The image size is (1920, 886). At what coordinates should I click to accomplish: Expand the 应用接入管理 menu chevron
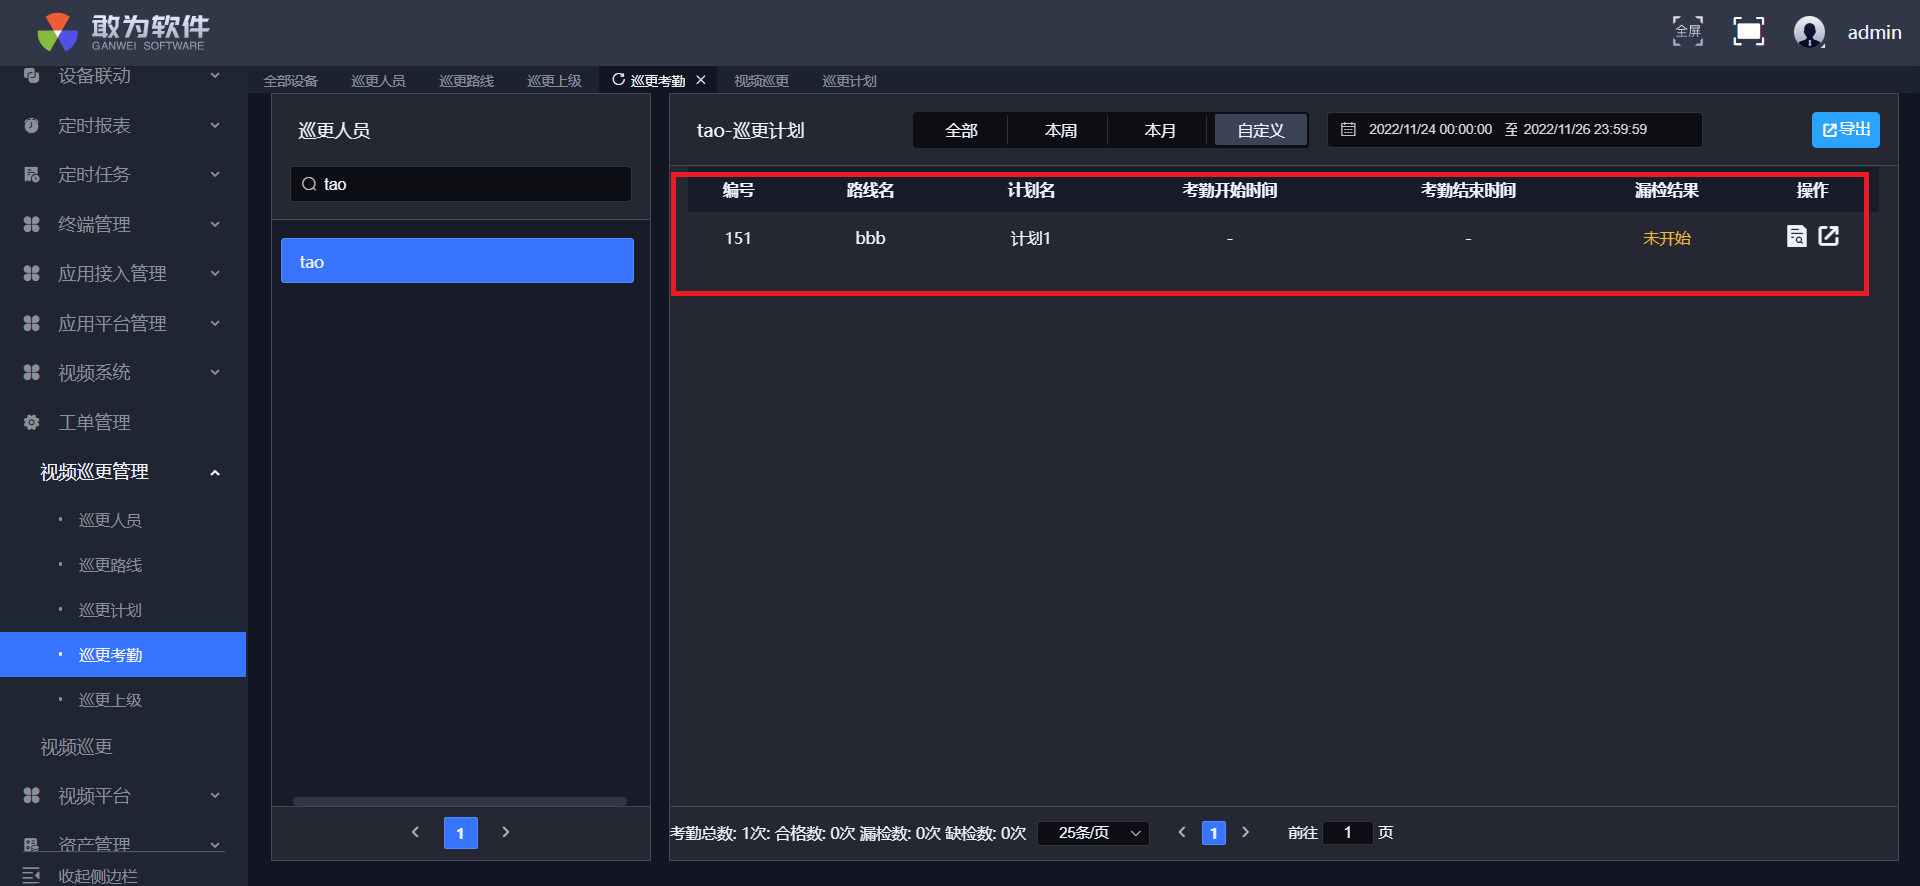215,273
